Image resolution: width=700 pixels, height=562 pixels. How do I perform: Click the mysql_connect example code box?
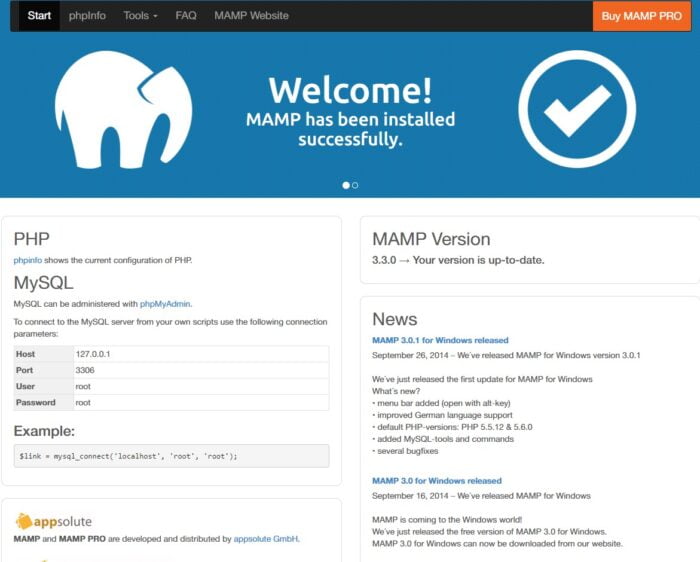[x=171, y=456]
